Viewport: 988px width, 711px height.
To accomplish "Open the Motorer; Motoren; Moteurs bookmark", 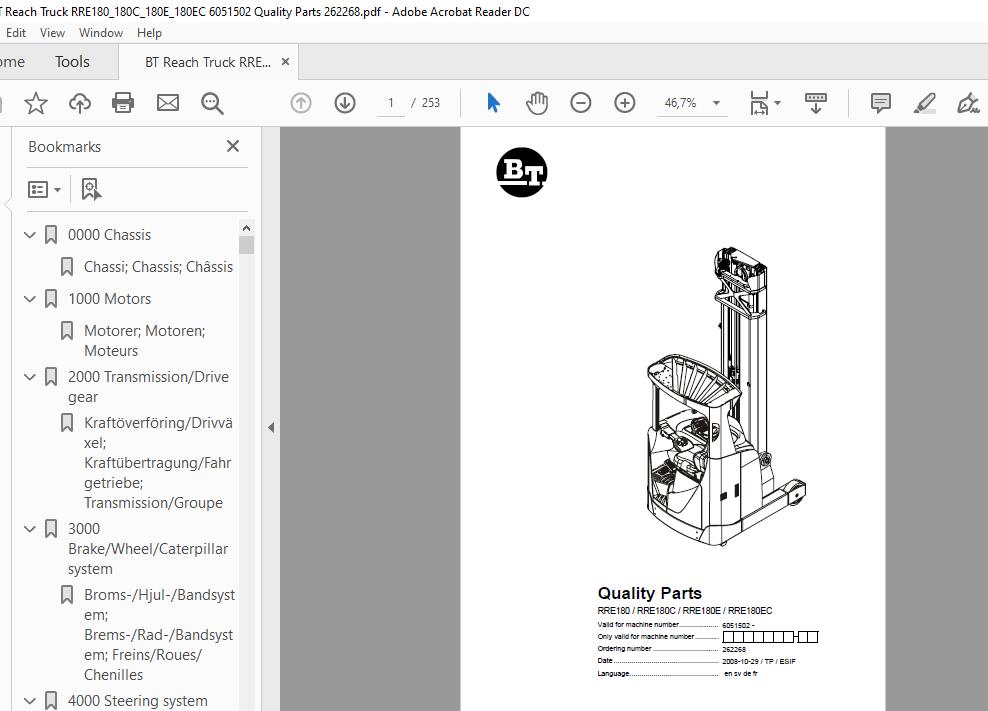I will pyautogui.click(x=145, y=340).
